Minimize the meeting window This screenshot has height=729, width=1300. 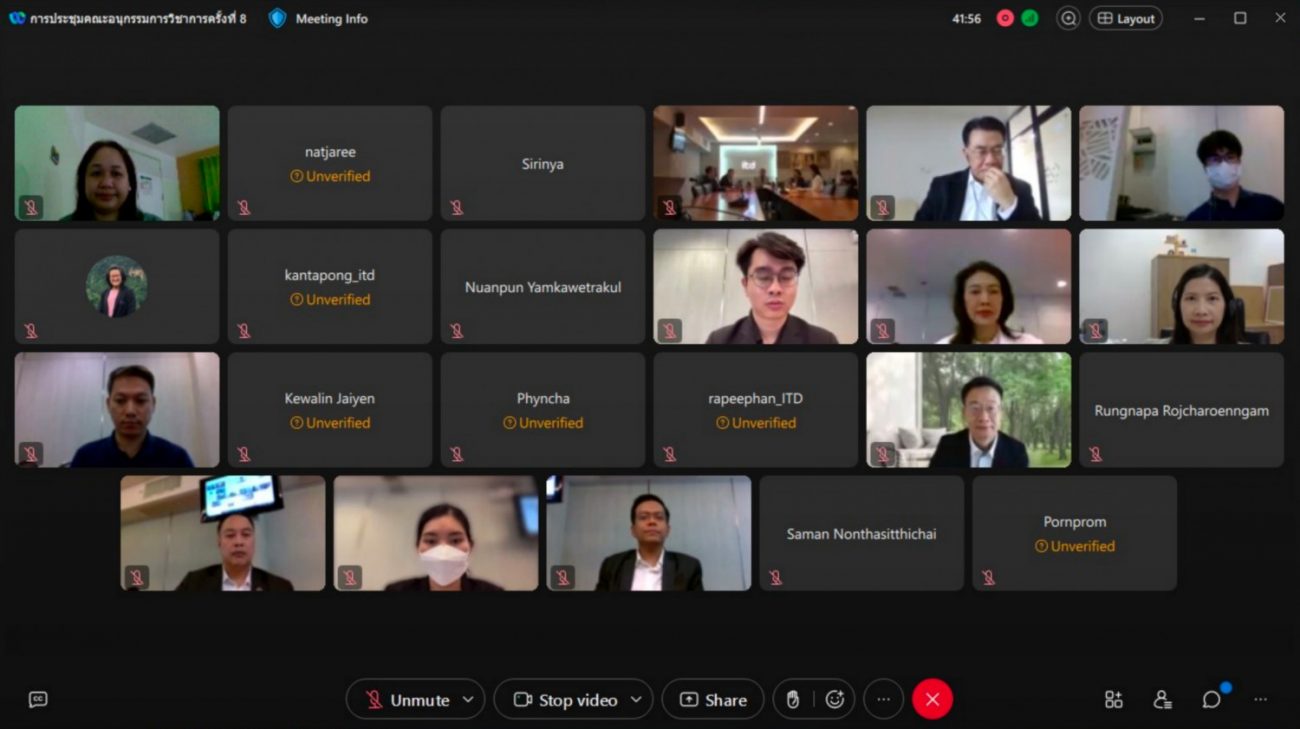tap(1199, 18)
